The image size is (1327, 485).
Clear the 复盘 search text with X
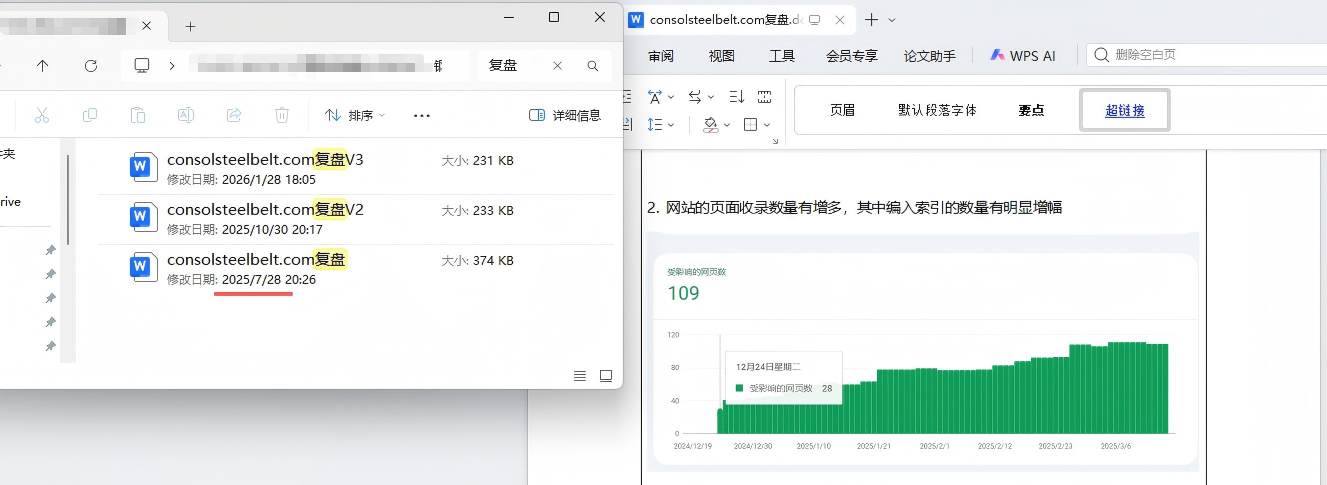(x=558, y=66)
